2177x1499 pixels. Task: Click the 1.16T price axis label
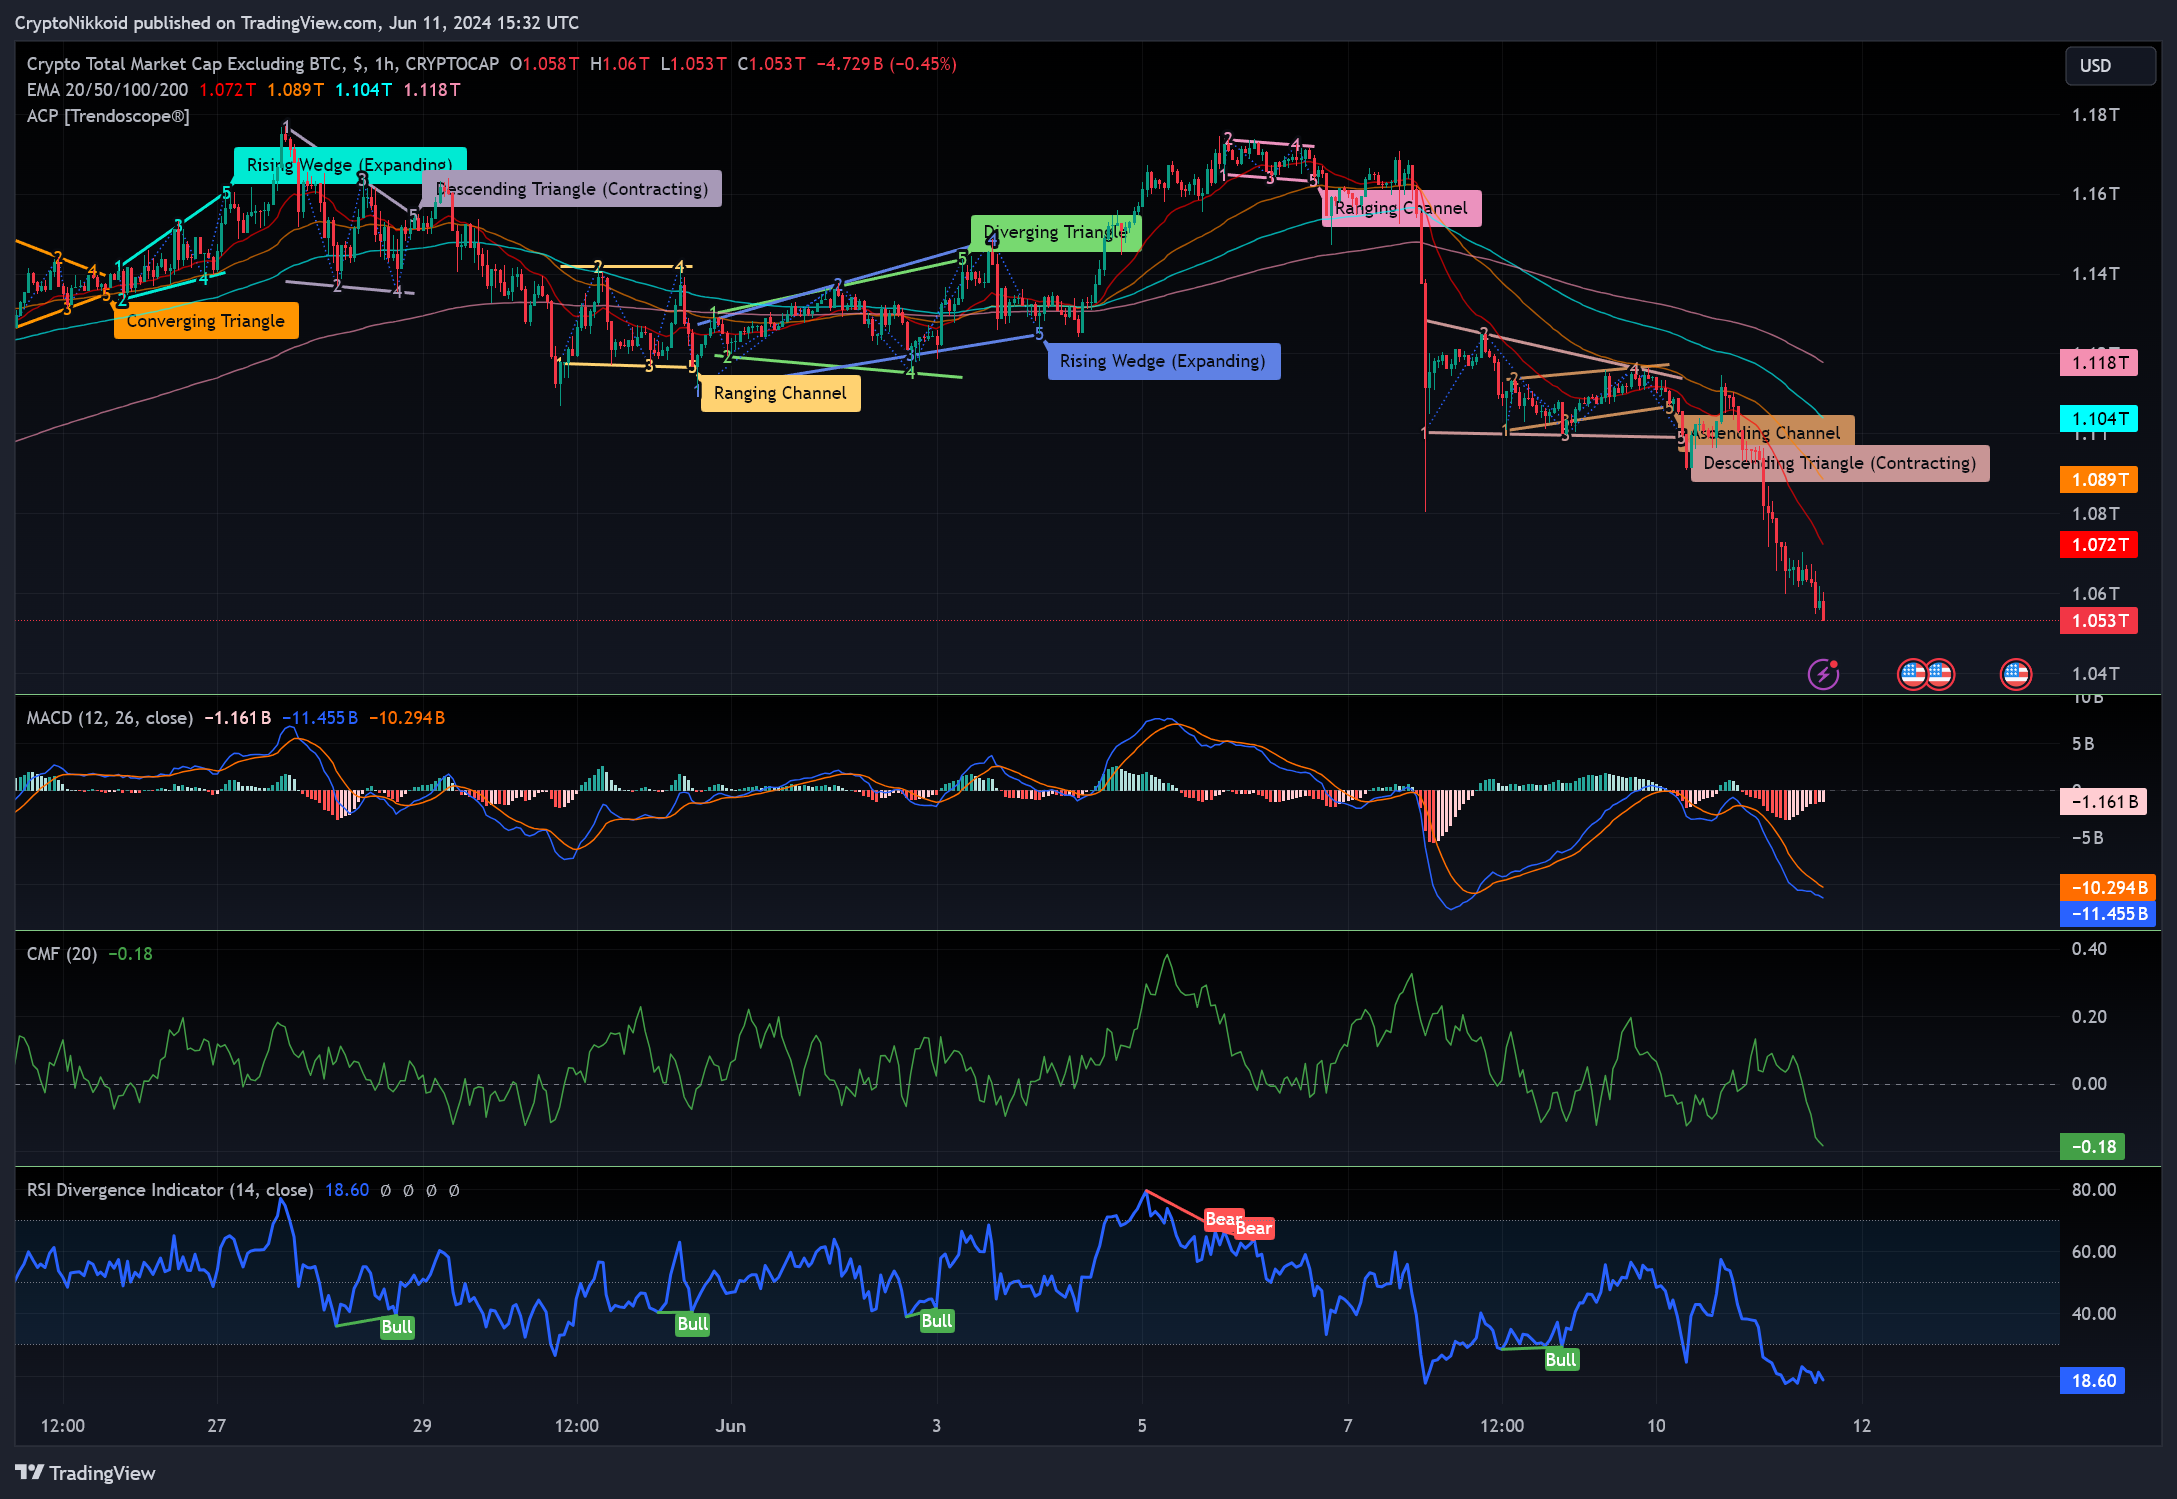pos(2095,194)
